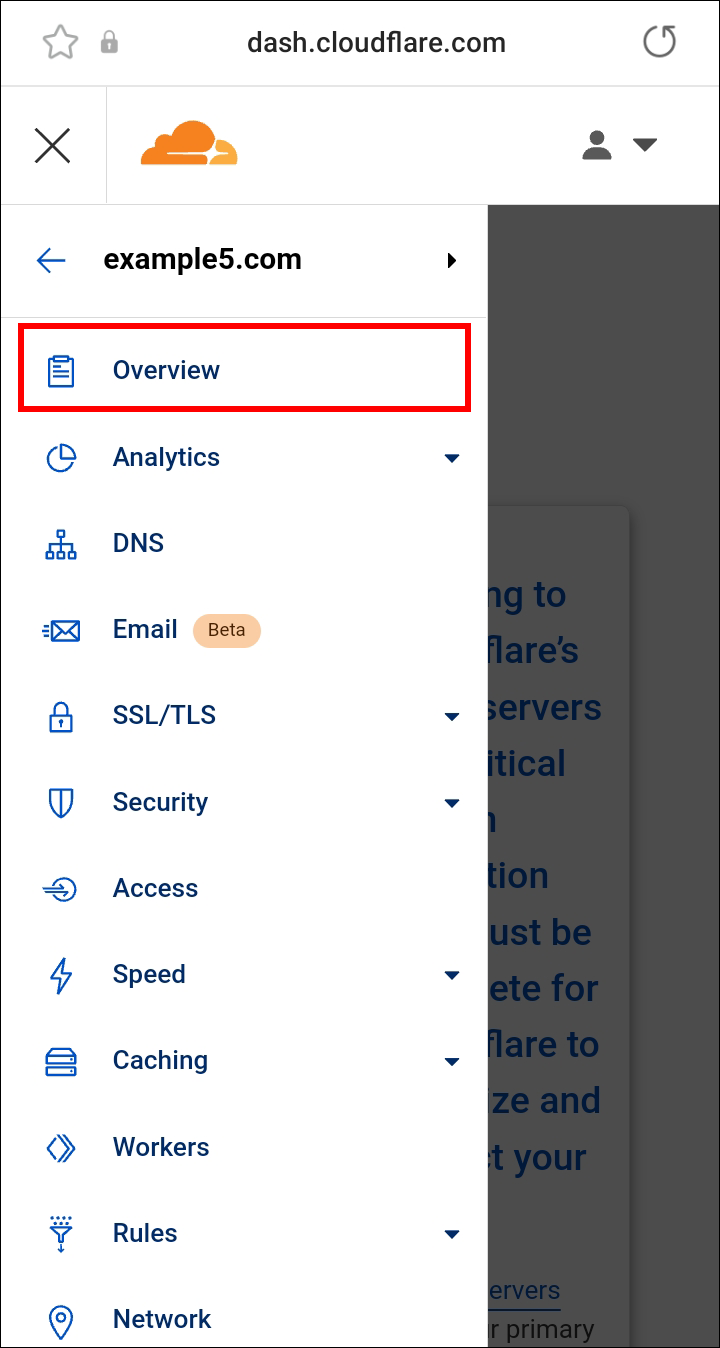Open the Email menu item

pyautogui.click(x=145, y=630)
